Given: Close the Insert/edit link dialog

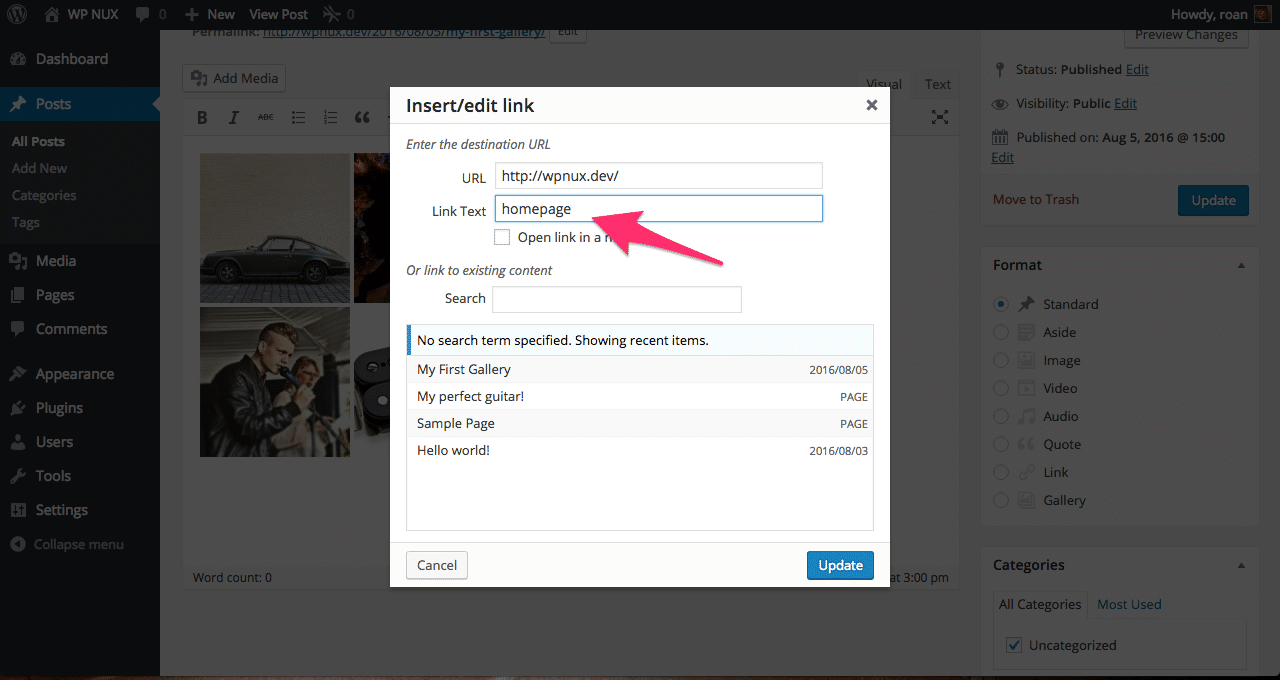Looking at the screenshot, I should 872,105.
